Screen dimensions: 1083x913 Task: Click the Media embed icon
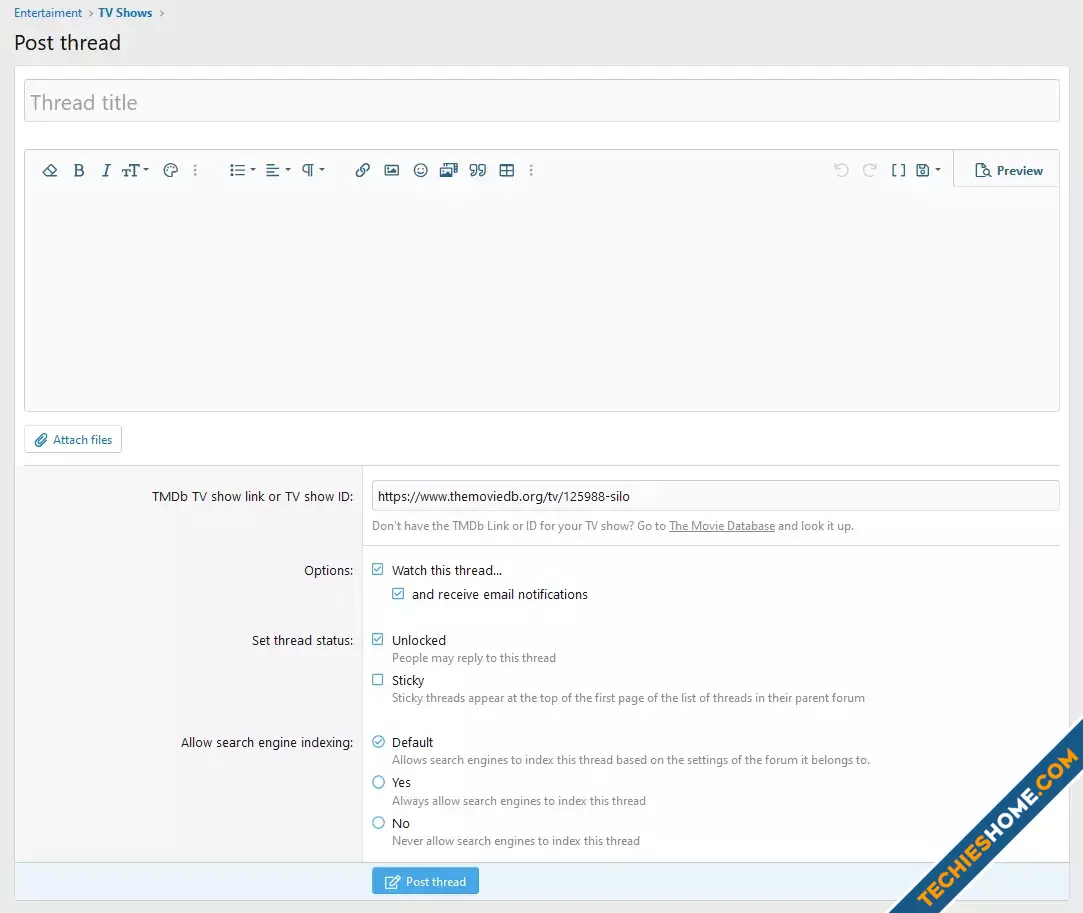point(449,171)
